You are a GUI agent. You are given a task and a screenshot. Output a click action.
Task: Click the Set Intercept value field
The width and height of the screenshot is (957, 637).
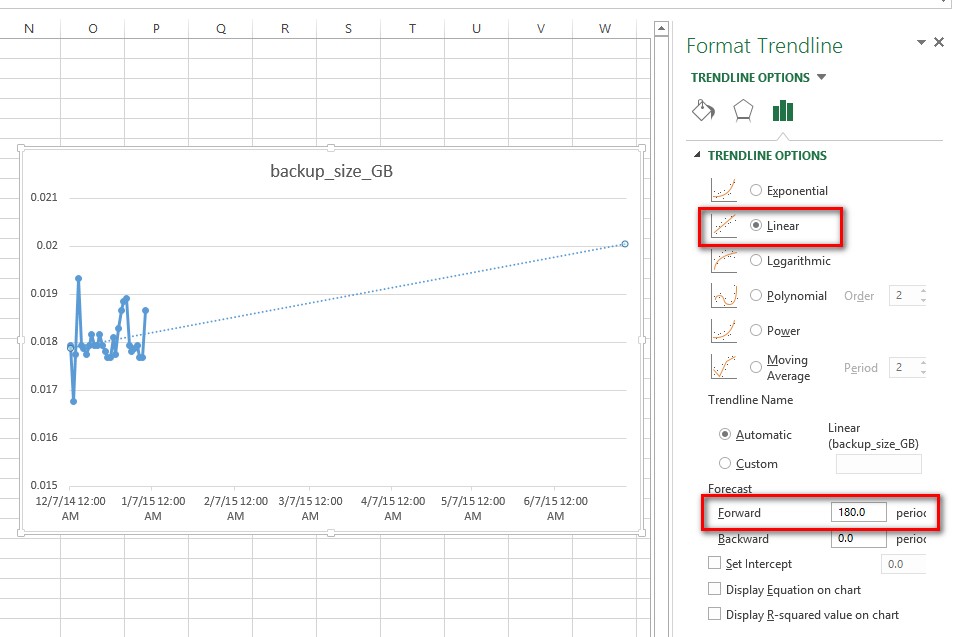pos(903,564)
